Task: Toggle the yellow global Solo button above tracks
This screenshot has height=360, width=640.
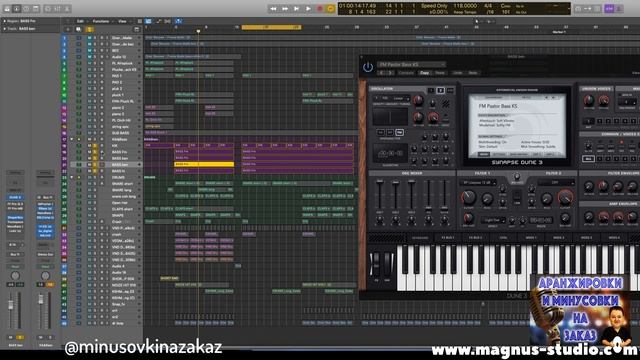Action: click(89, 29)
